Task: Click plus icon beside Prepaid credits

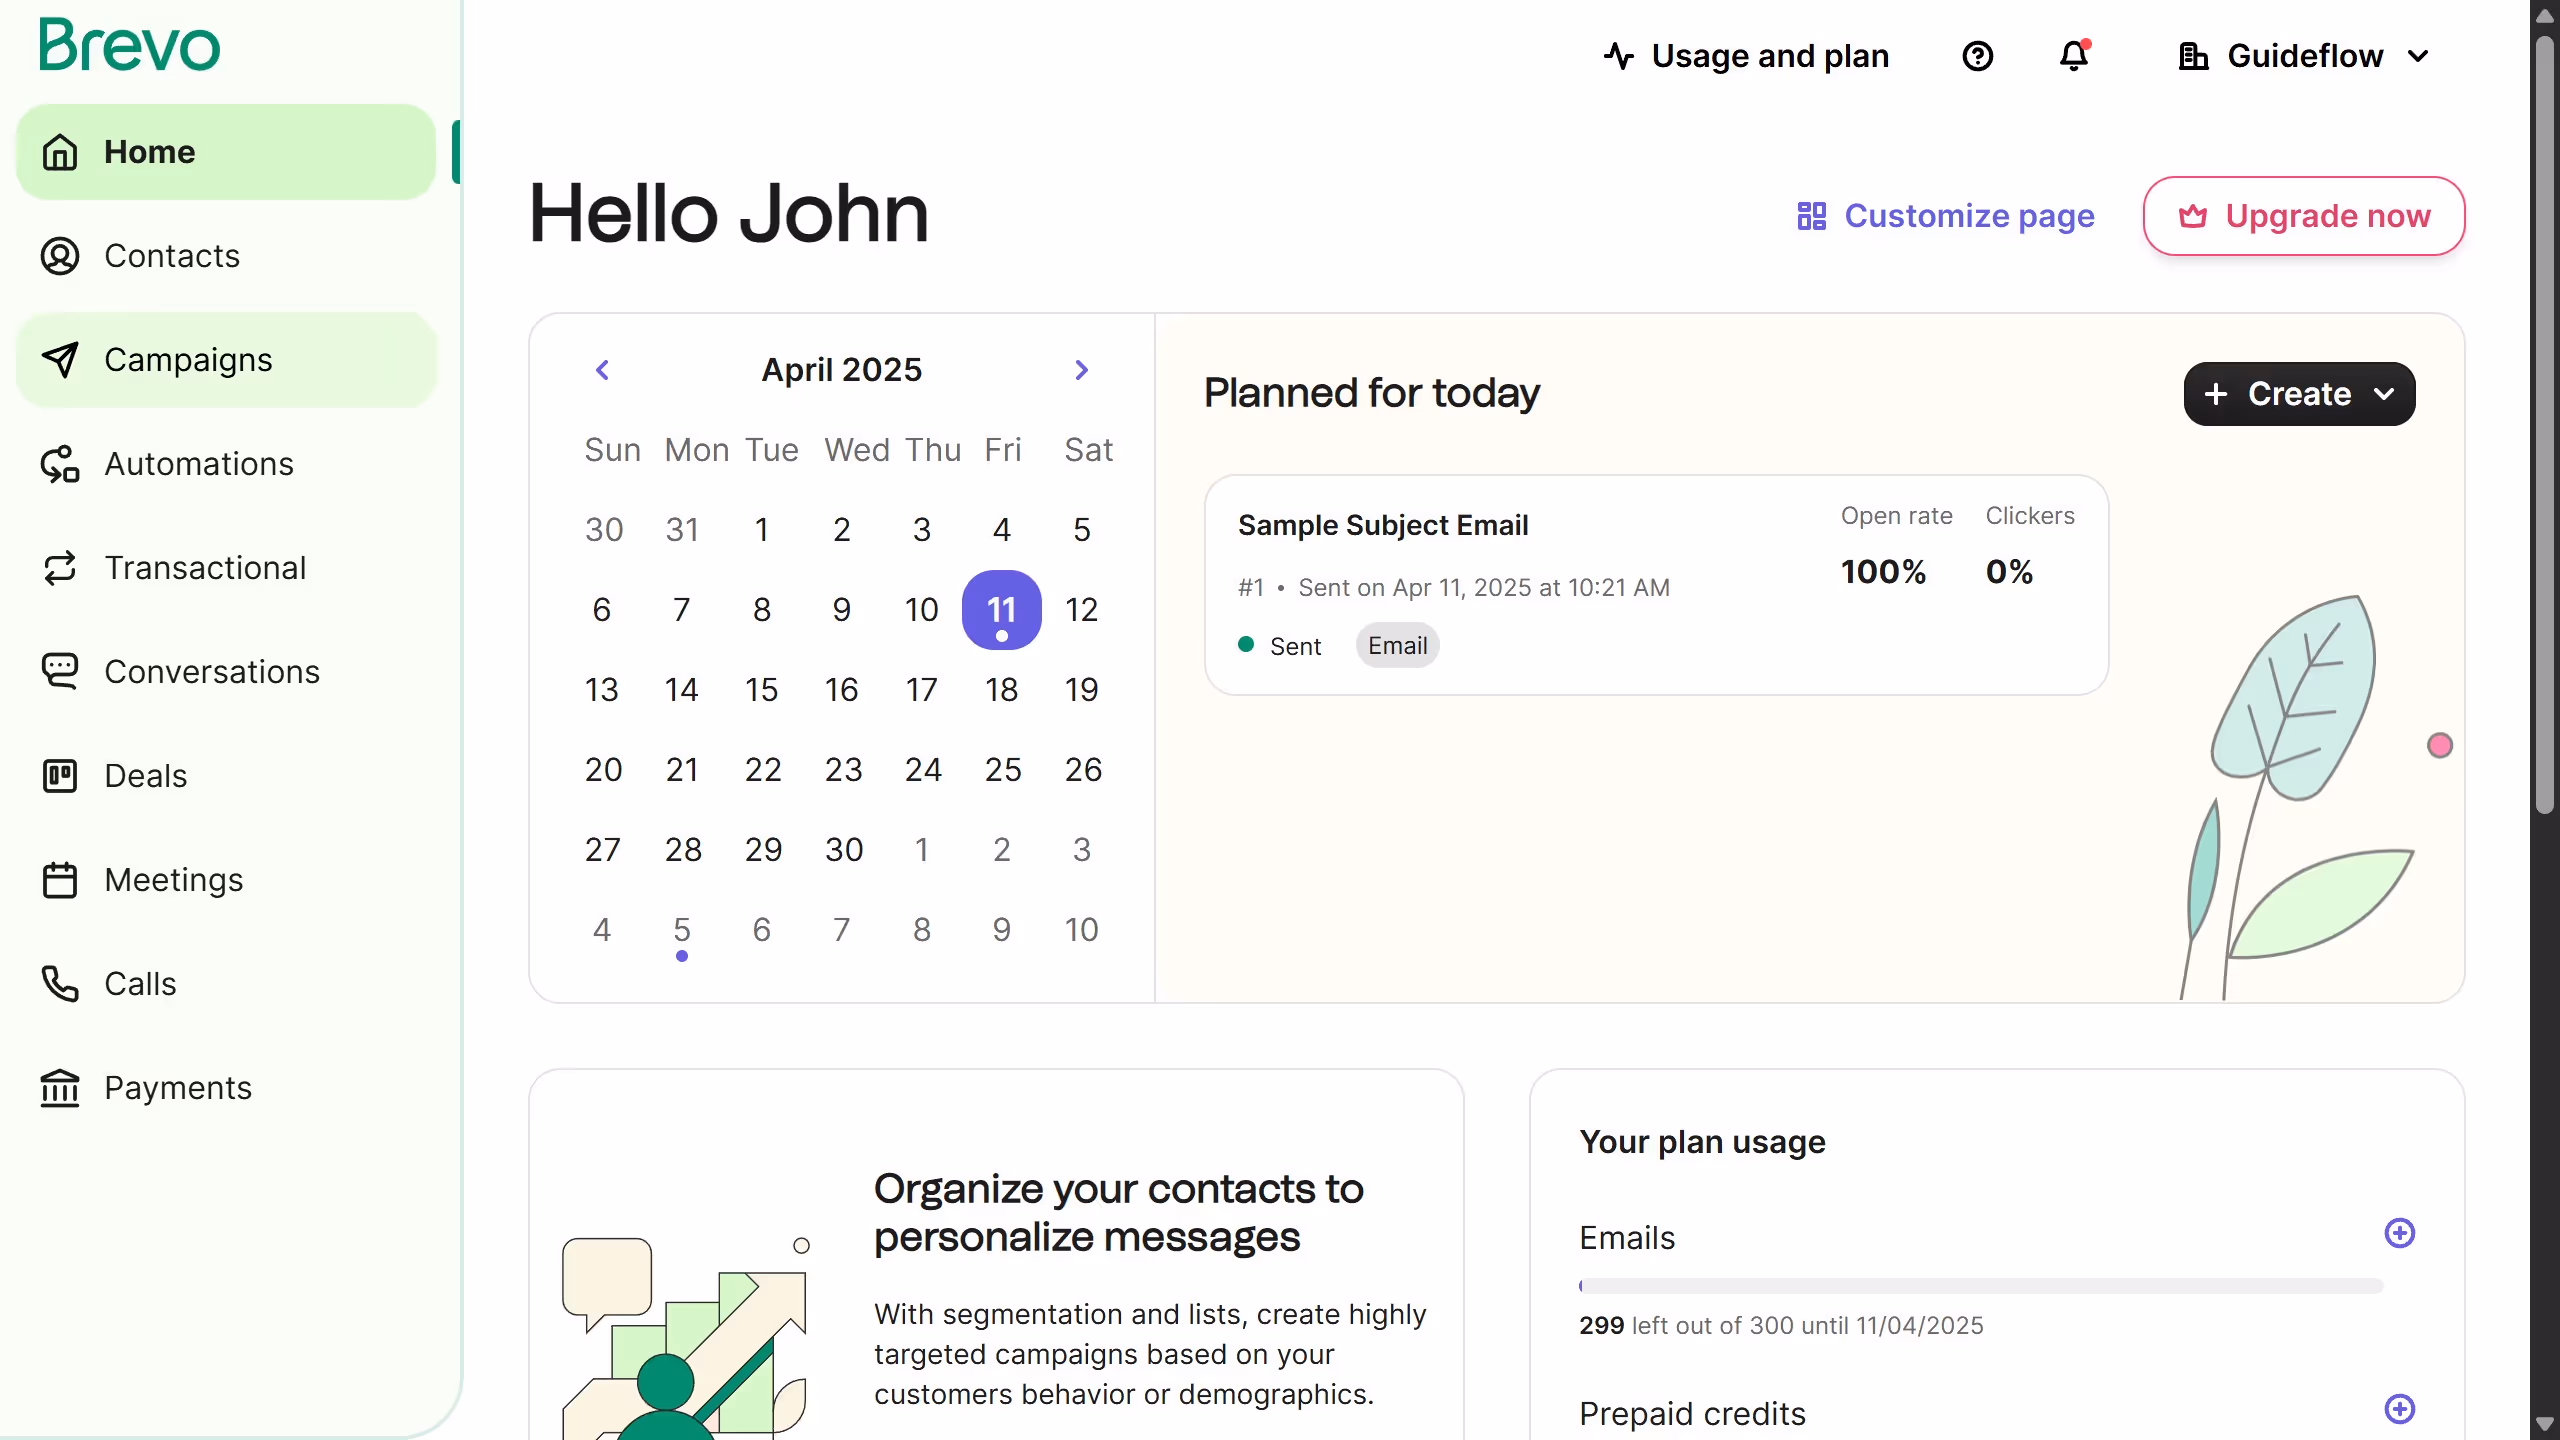Action: 2399,1409
